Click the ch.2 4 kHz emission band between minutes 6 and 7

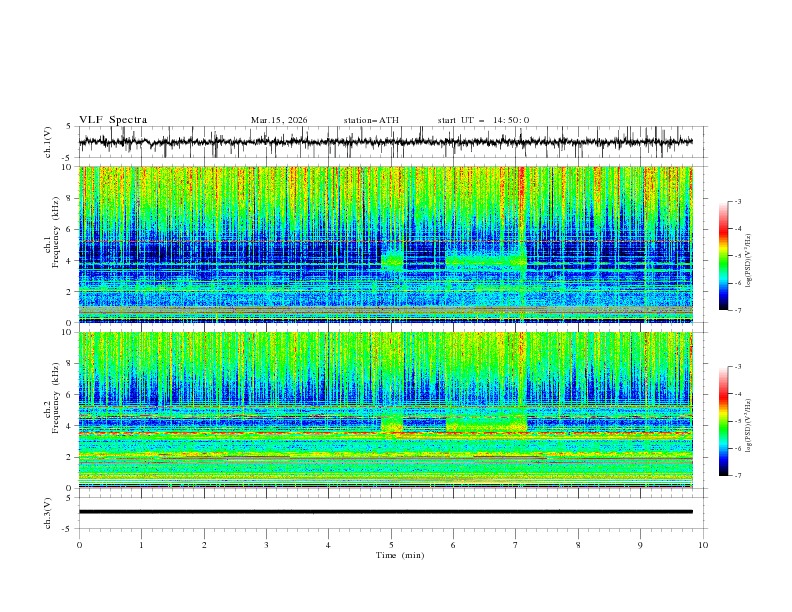pos(486,424)
